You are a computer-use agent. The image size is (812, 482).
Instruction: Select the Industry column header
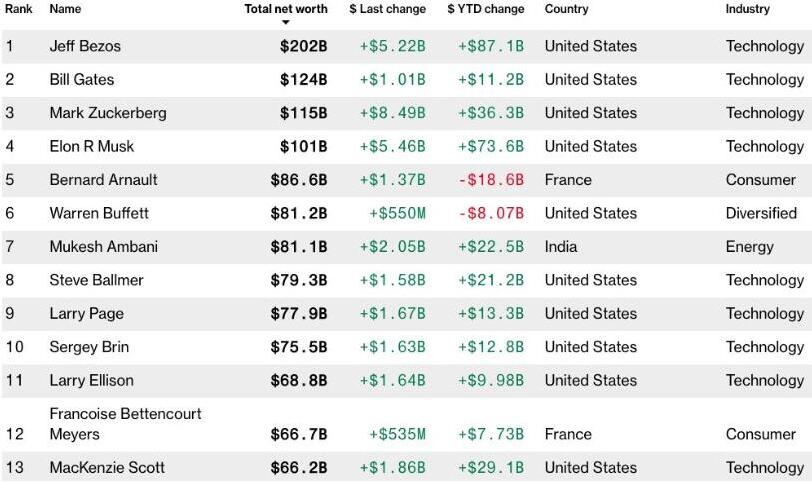tap(748, 9)
